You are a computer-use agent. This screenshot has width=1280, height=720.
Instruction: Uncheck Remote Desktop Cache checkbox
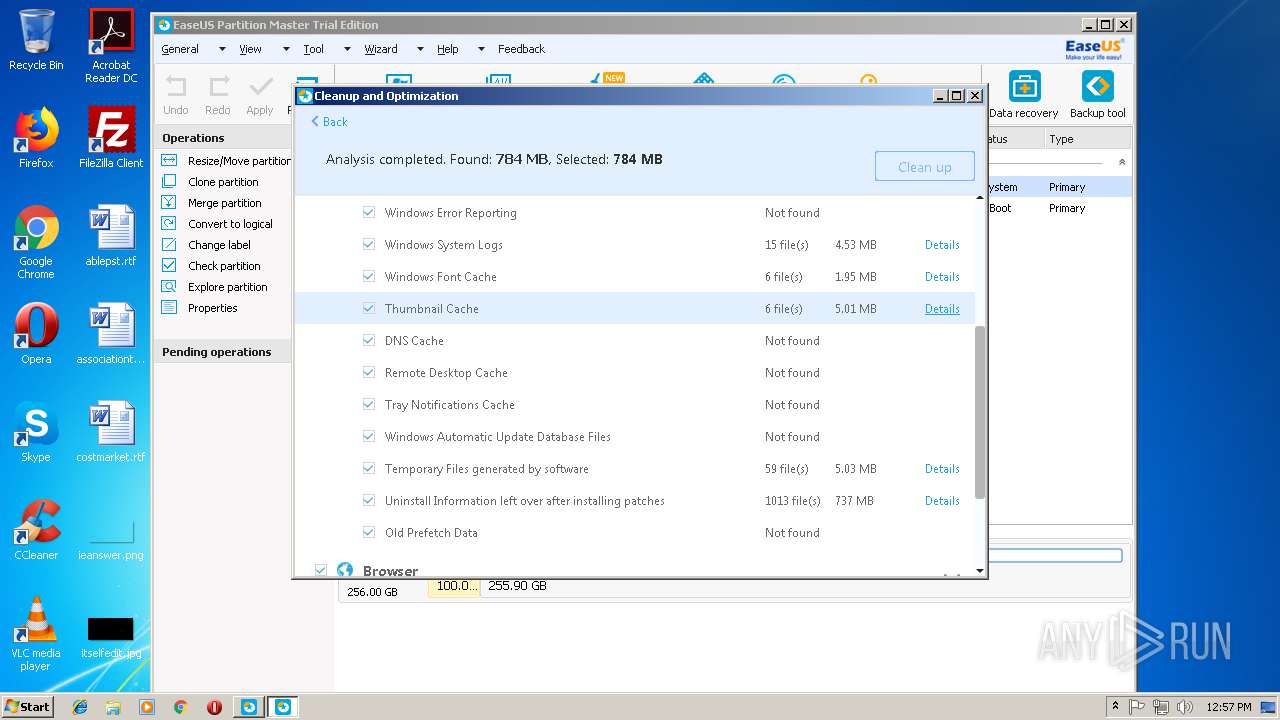click(x=369, y=373)
